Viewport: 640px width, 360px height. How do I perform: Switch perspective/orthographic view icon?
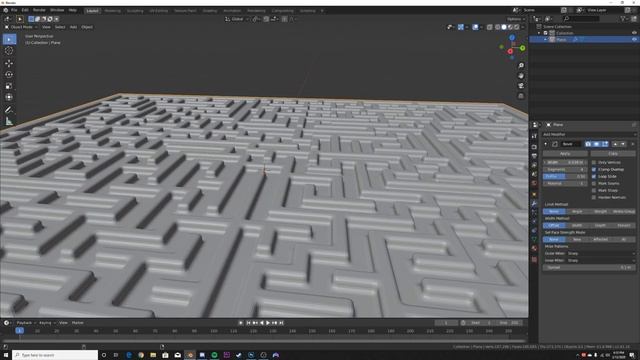[x=521, y=96]
